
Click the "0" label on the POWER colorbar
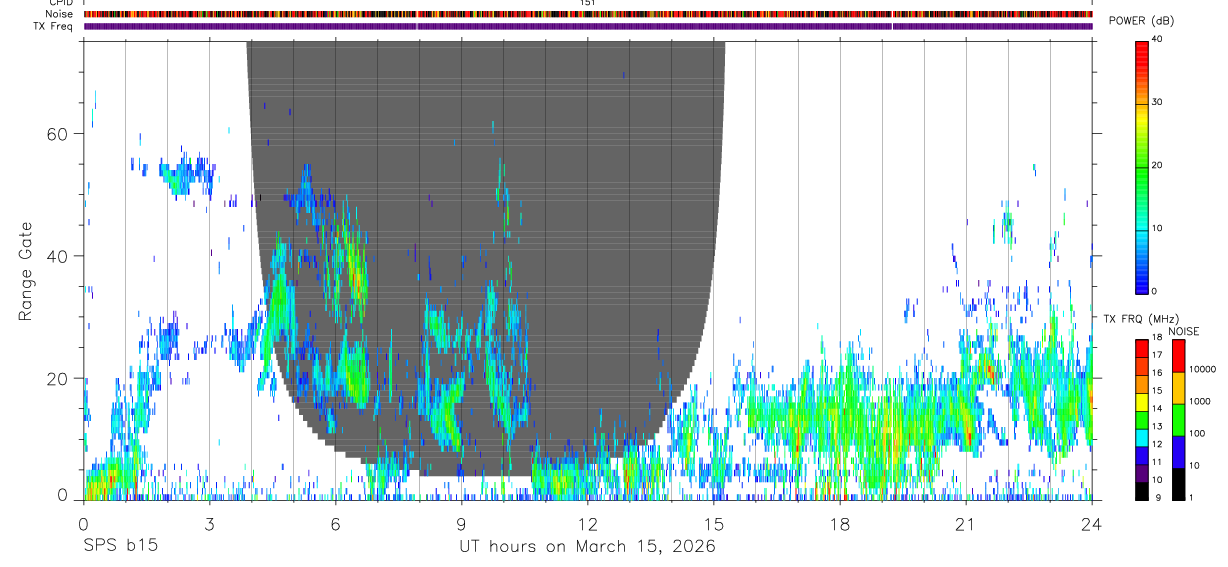click(1155, 291)
